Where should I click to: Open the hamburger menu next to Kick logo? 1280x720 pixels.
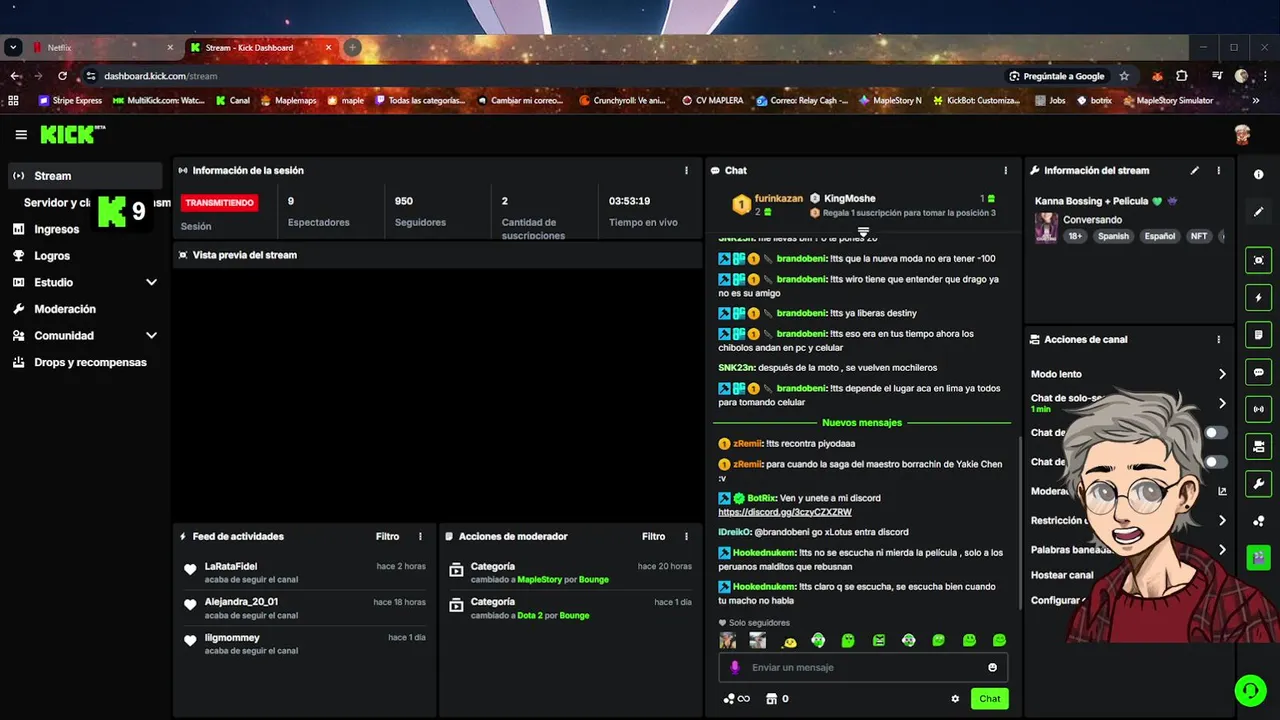coord(21,135)
